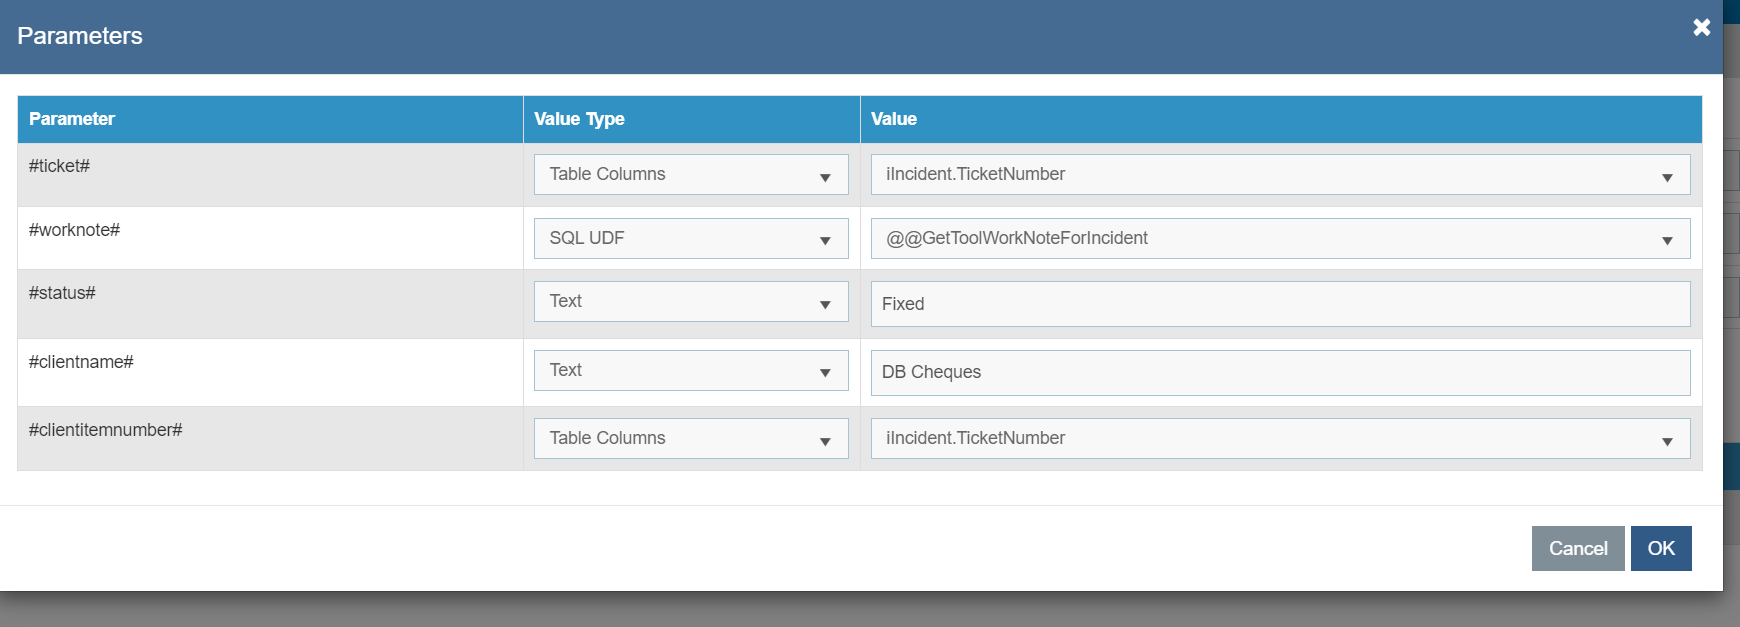Expand the @@GetToolWorkNoteForIncident value dropdown
Viewport: 1740px width, 627px height.
point(1280,239)
